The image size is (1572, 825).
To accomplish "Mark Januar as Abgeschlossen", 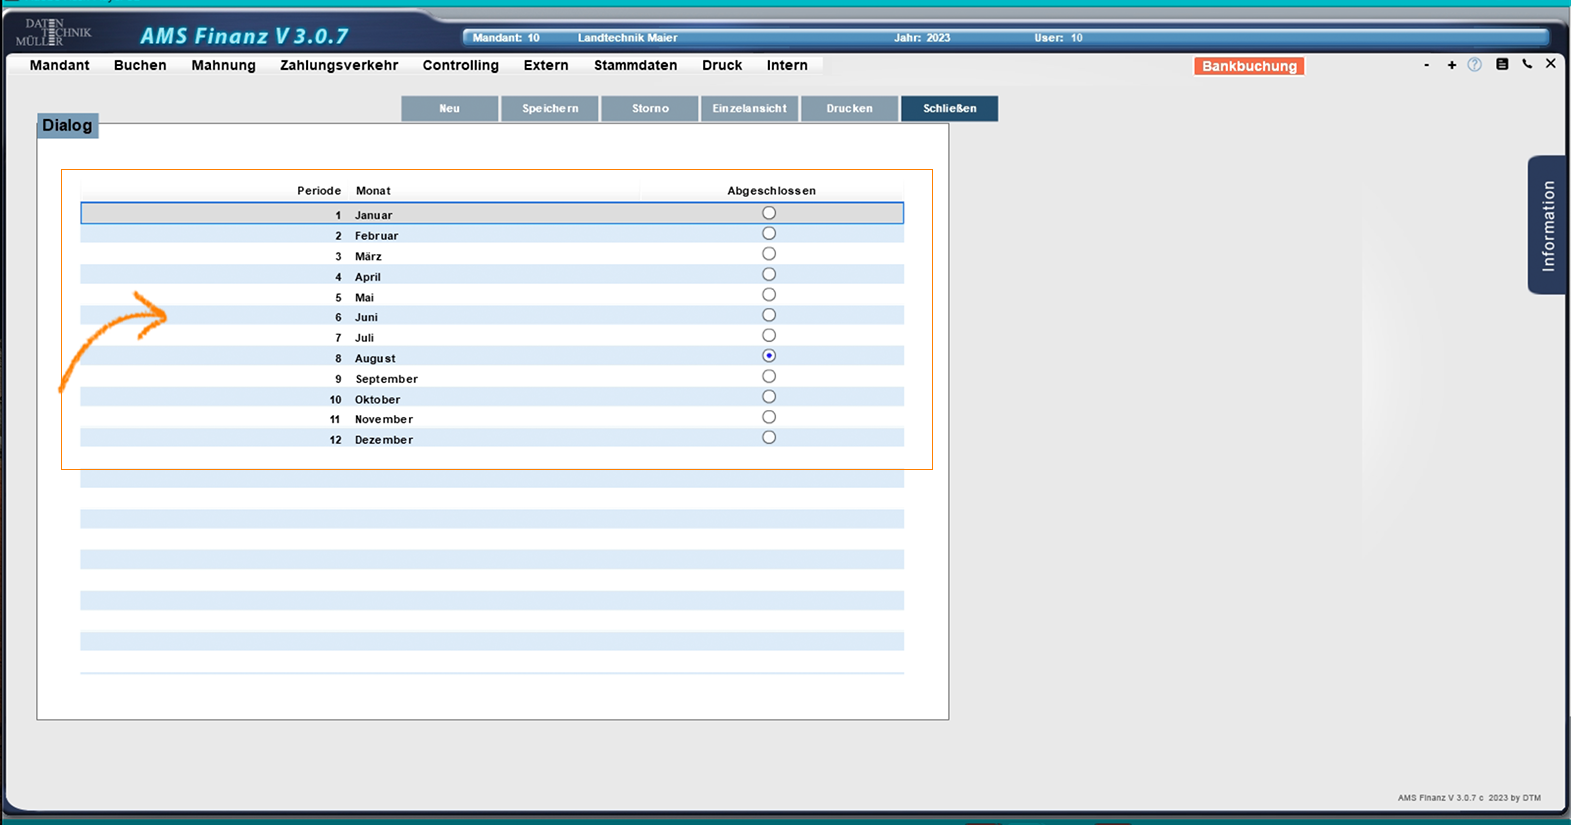I will pyautogui.click(x=768, y=213).
